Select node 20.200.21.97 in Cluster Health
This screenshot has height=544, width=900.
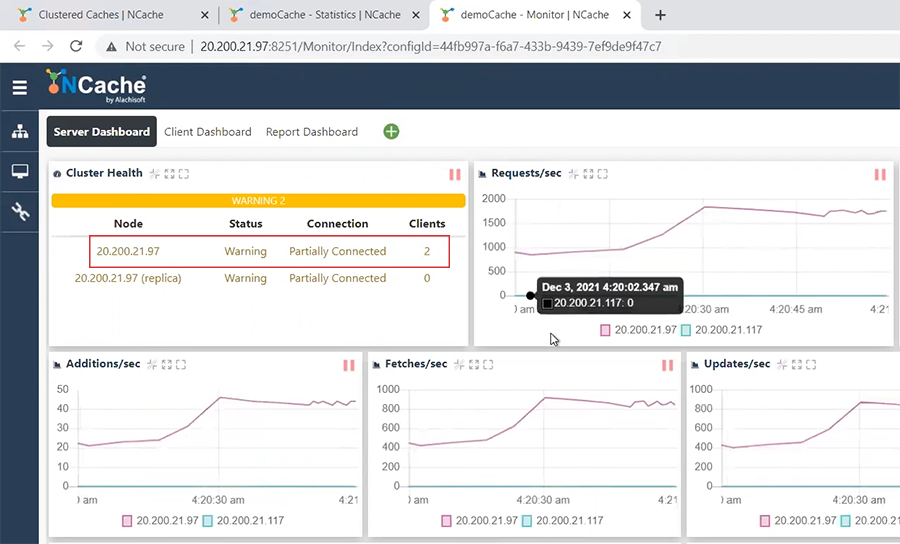[128, 251]
